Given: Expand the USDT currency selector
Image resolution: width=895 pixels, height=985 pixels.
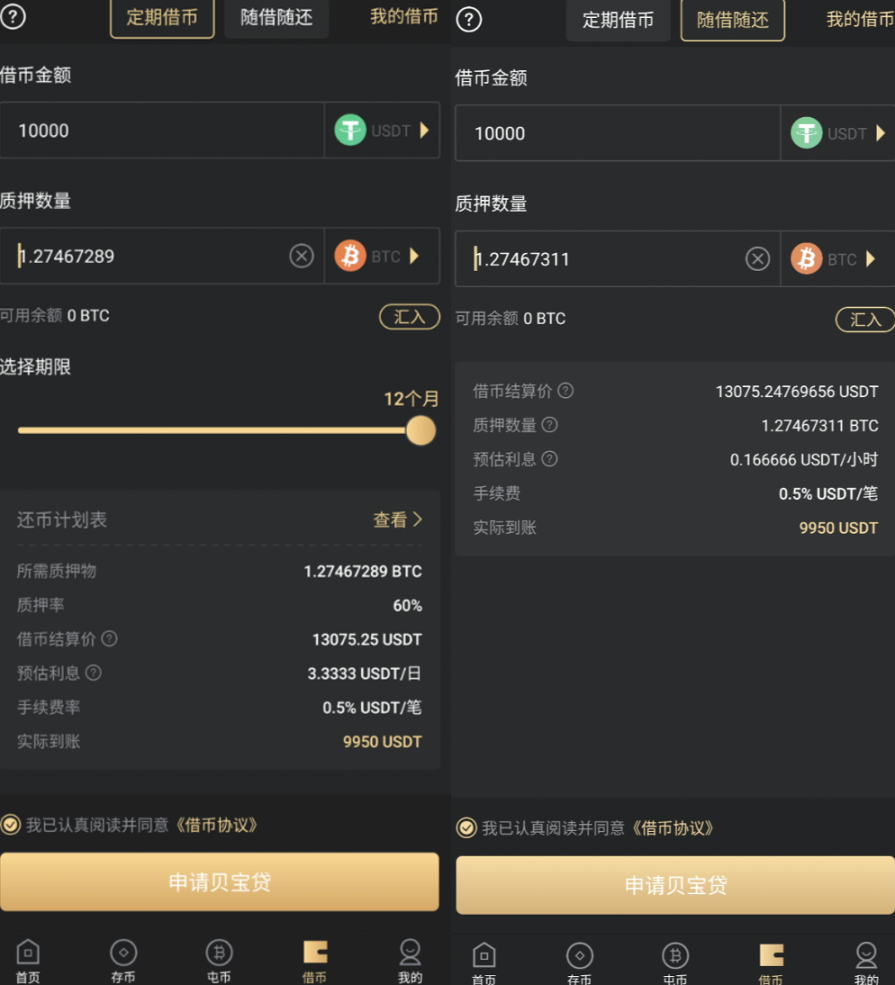Looking at the screenshot, I should (x=425, y=131).
